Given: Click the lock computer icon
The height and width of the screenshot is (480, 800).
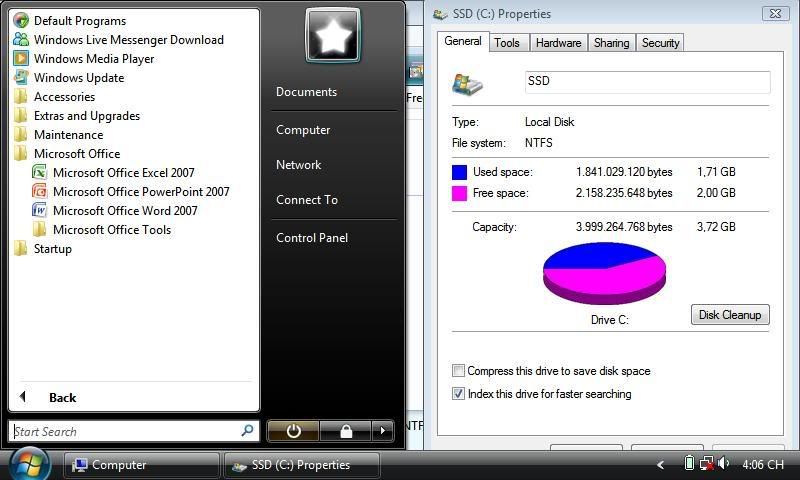Looking at the screenshot, I should [x=345, y=431].
